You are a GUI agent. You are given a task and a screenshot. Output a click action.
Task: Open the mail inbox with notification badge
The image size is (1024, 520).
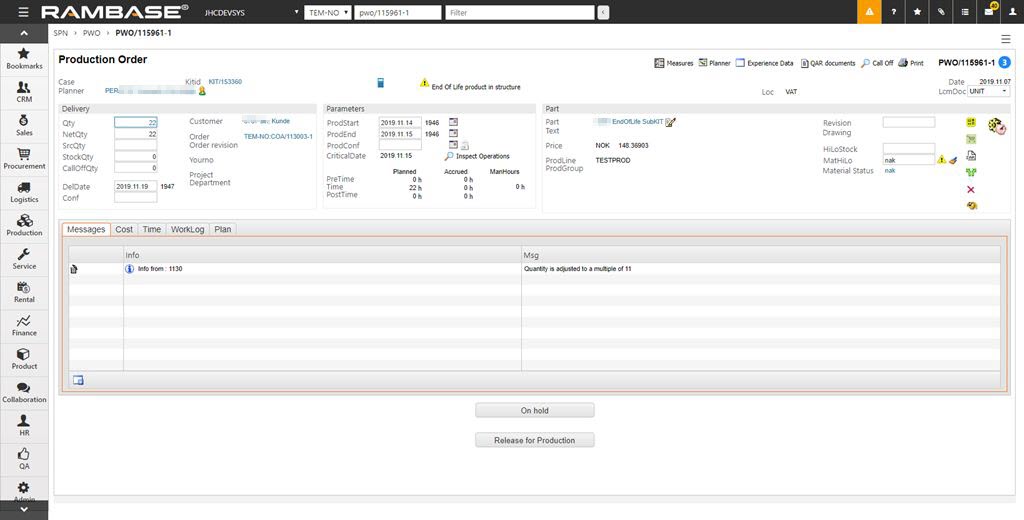(x=988, y=12)
